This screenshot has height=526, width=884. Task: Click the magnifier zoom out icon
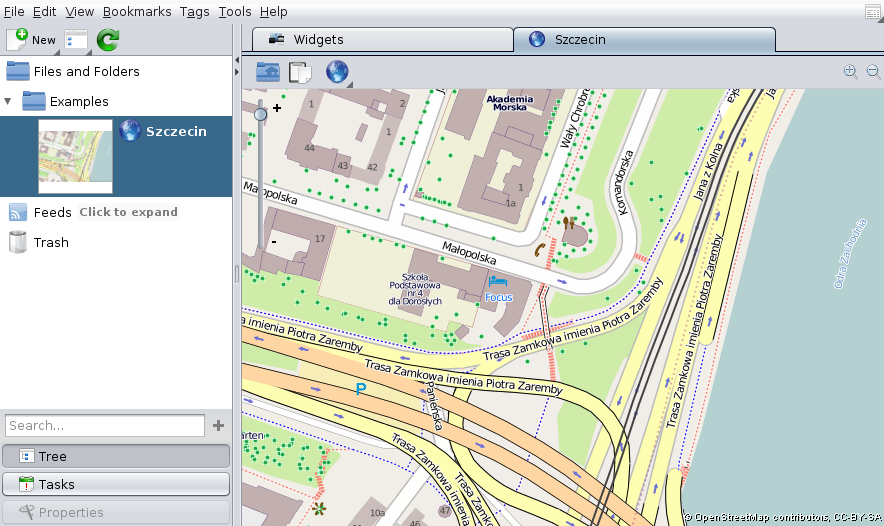click(x=873, y=72)
